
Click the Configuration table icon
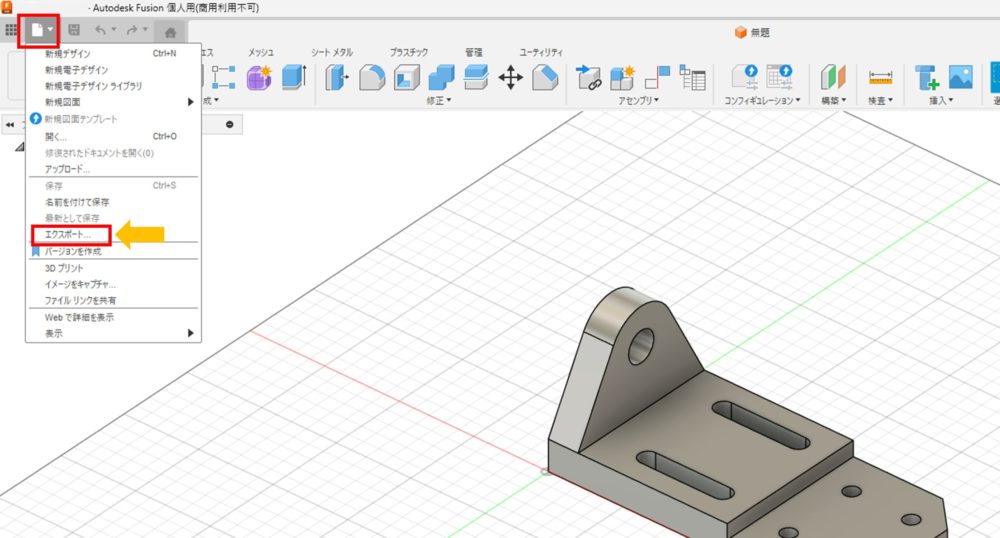779,77
